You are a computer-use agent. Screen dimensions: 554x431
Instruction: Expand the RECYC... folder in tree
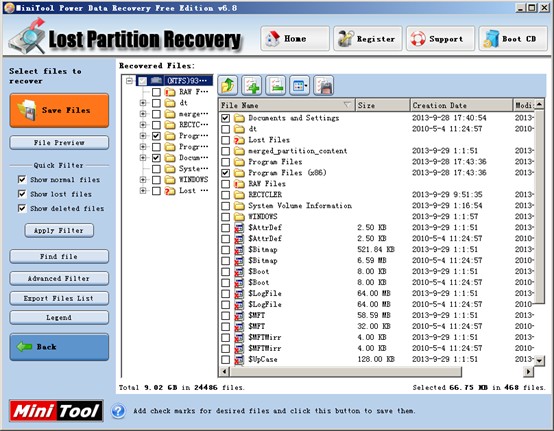pyautogui.click(x=143, y=125)
